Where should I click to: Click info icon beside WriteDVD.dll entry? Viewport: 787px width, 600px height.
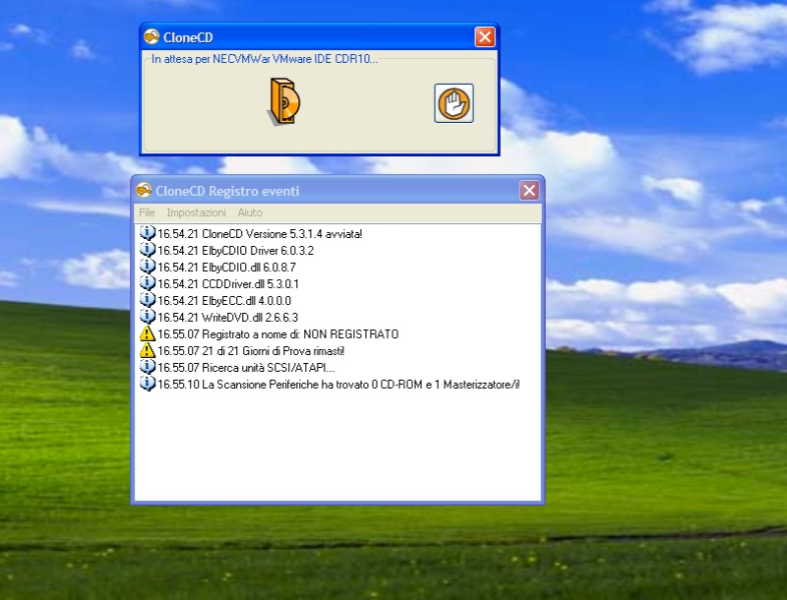(x=147, y=317)
